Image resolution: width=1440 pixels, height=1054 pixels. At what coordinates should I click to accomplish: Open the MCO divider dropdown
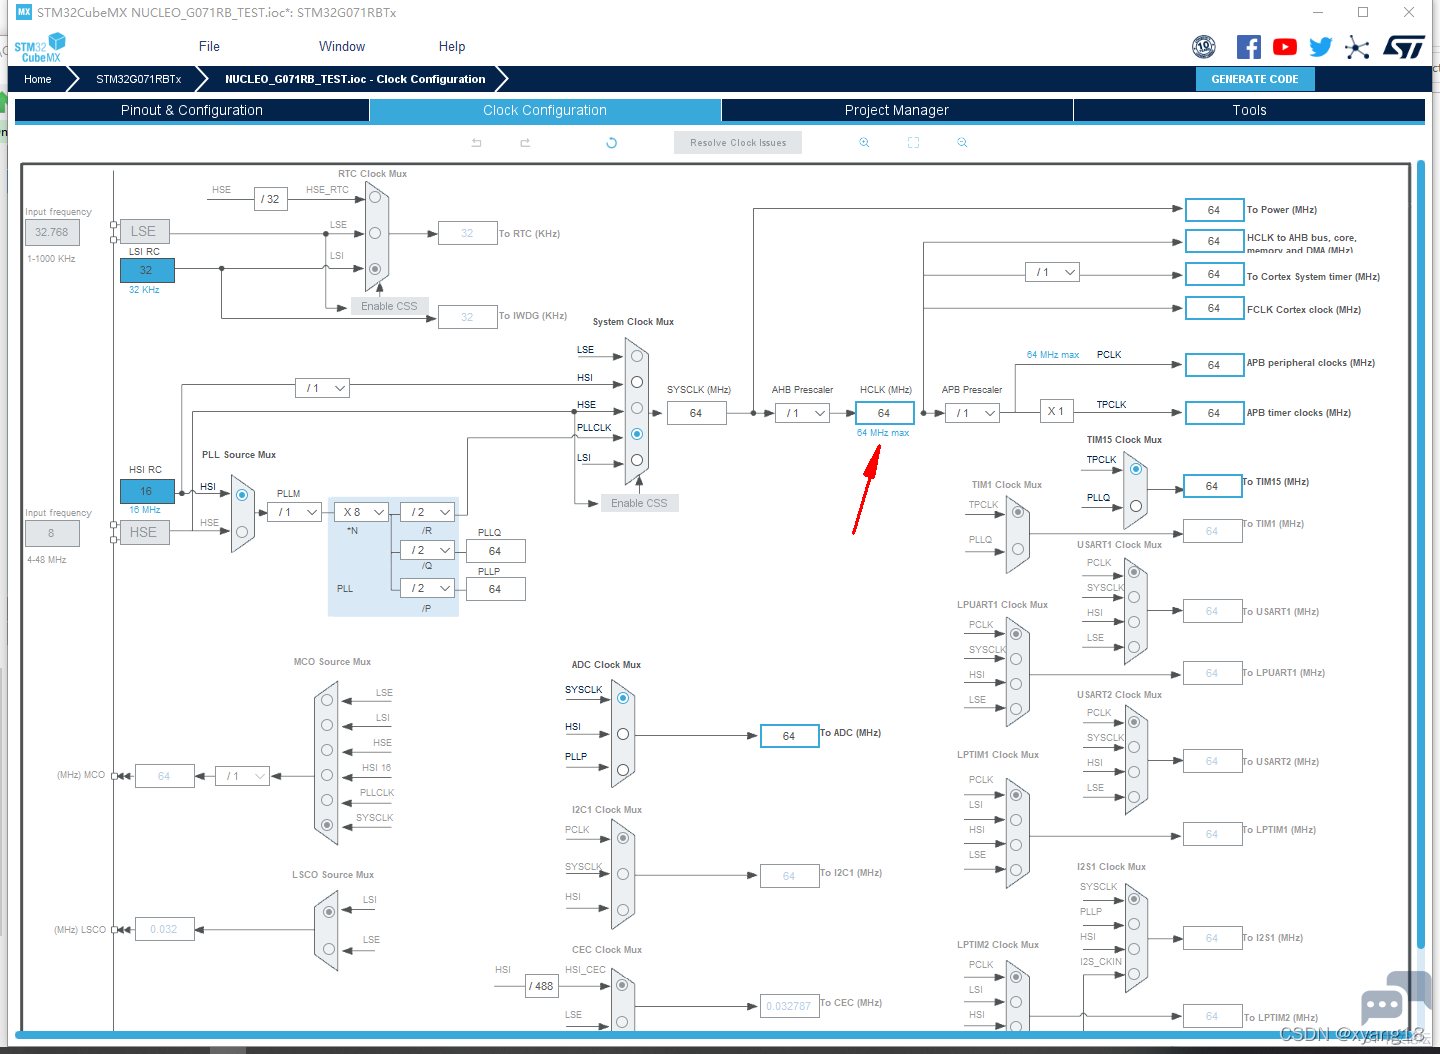coord(243,776)
